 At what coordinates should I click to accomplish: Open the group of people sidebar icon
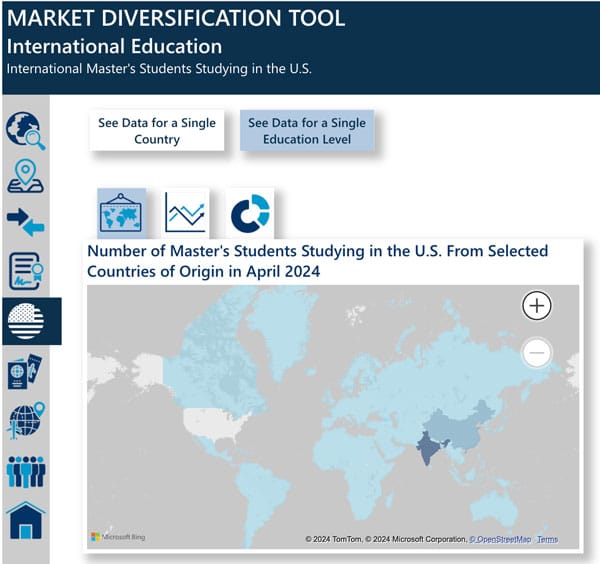point(26,472)
